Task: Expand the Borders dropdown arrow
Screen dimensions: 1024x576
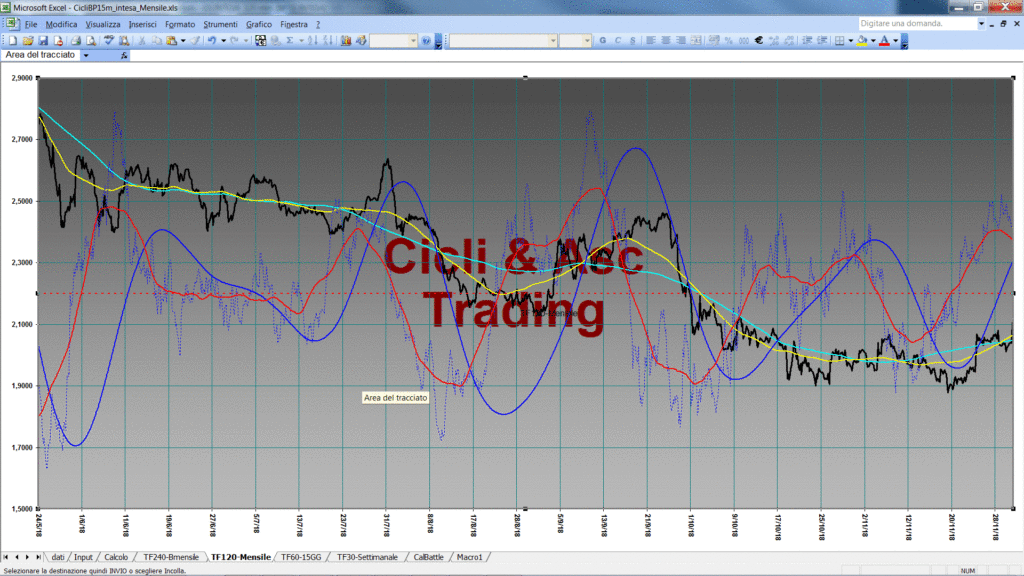Action: (851, 40)
